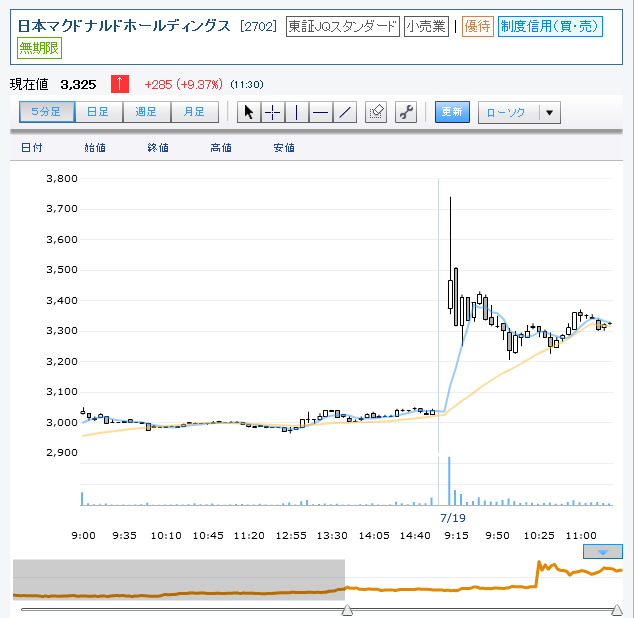This screenshot has width=635, height=618.
Task: Click the +285 (+9.37%) change text
Action: tap(183, 84)
